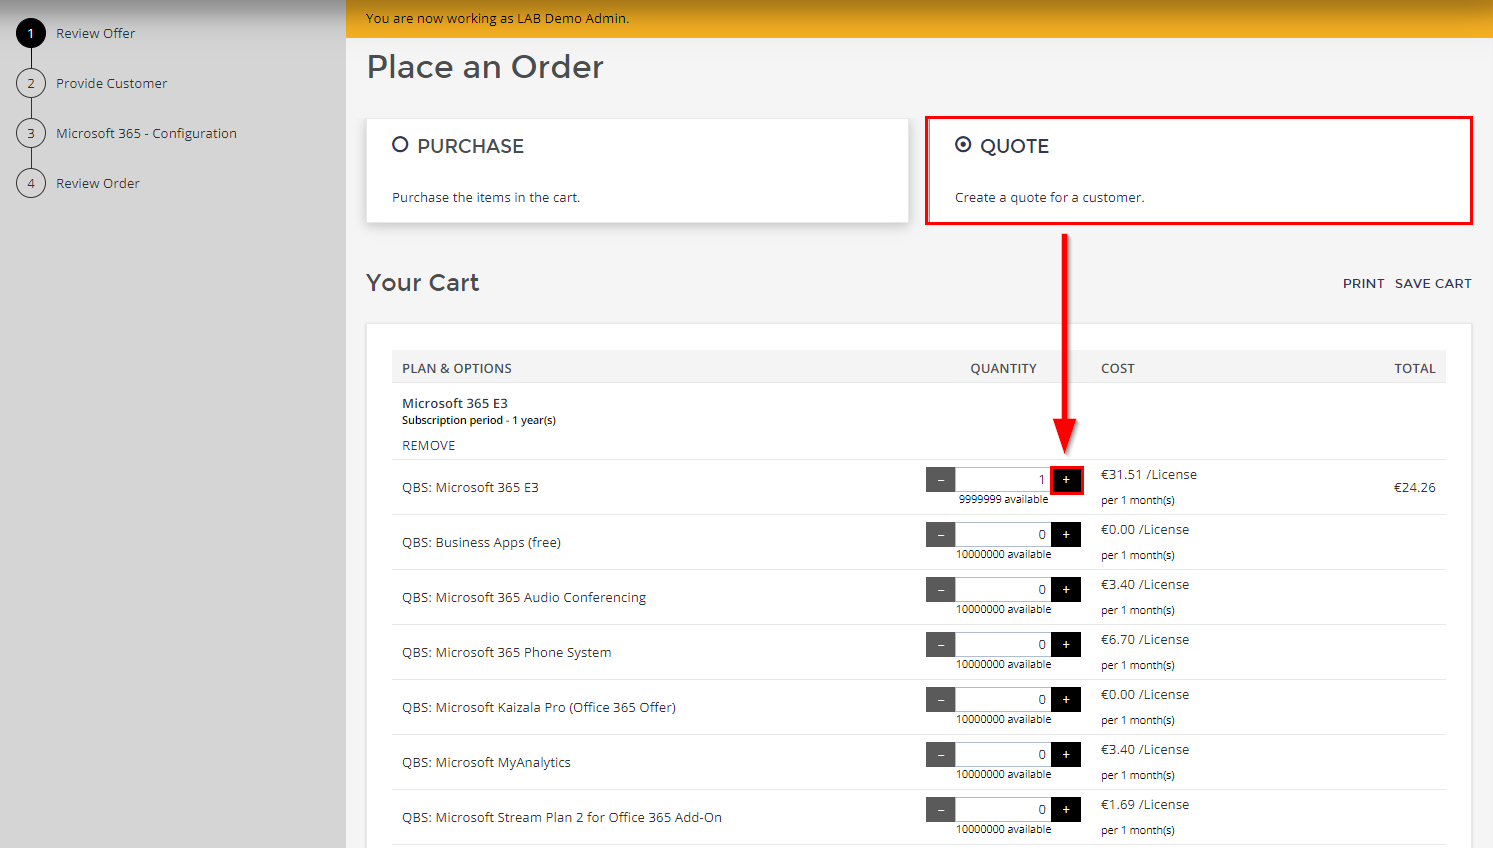The width and height of the screenshot is (1493, 848).
Task: Click quantity field for Business Apps (free)
Action: point(1003,535)
